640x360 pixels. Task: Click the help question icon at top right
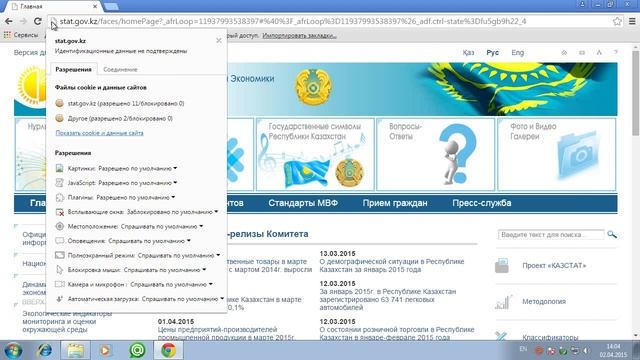[x=616, y=53]
